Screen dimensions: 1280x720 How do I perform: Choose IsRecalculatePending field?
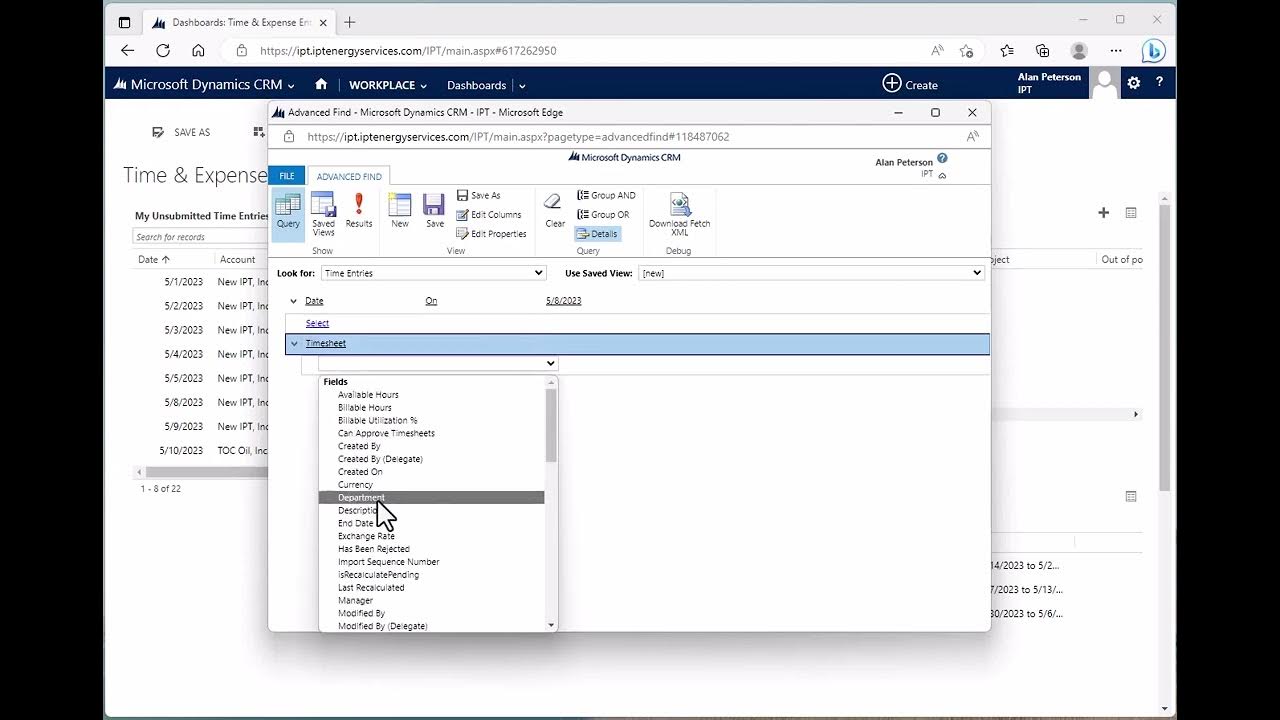[379, 575]
